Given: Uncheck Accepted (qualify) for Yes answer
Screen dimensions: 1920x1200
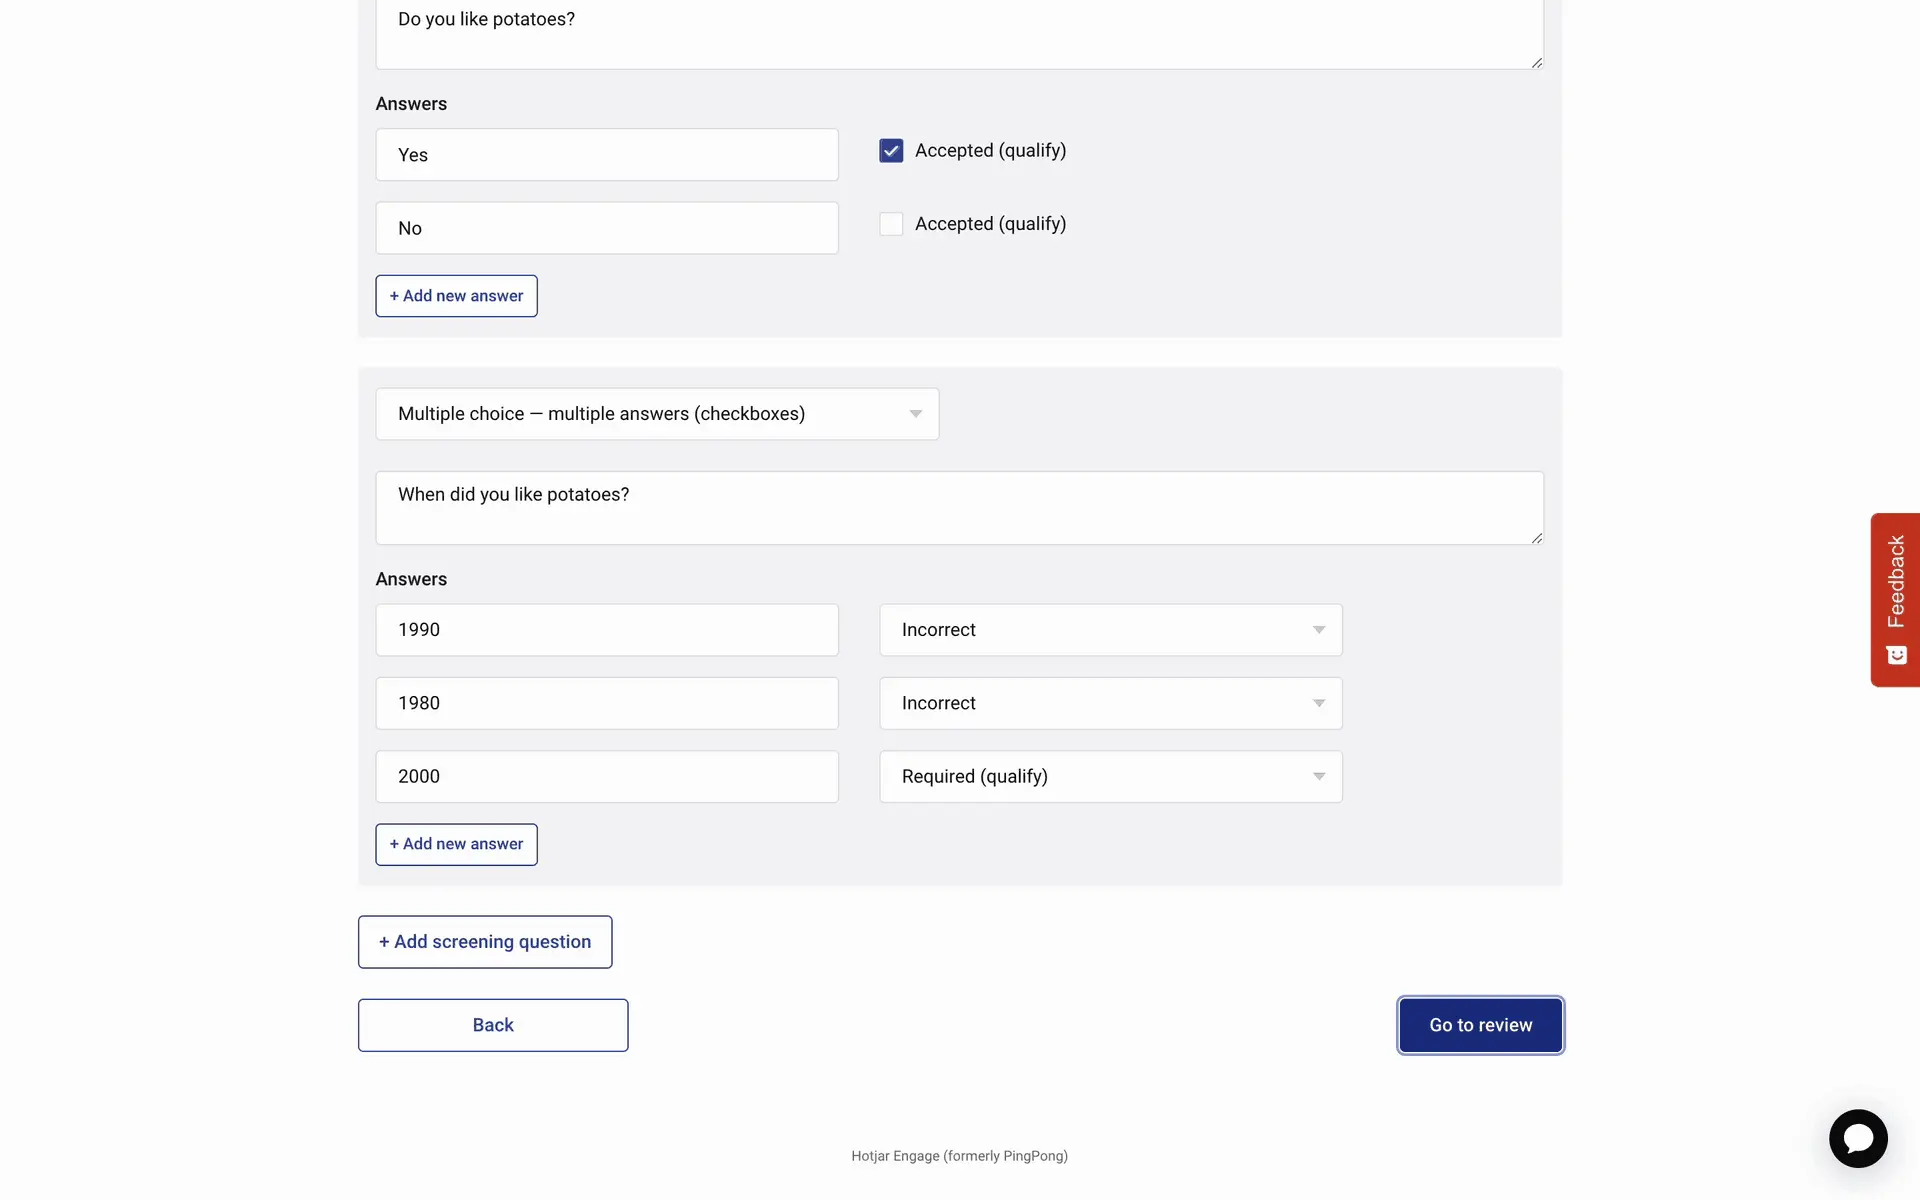Looking at the screenshot, I should [891, 151].
